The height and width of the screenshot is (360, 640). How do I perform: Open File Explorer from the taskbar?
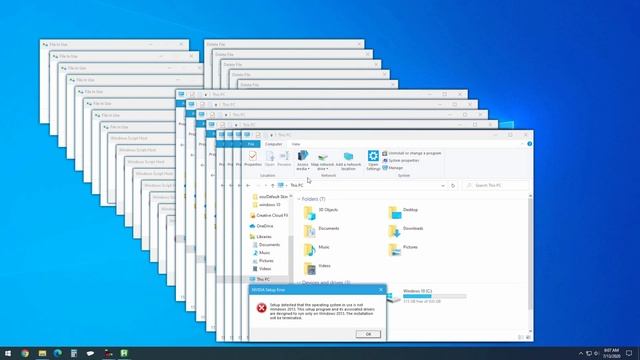(42, 353)
